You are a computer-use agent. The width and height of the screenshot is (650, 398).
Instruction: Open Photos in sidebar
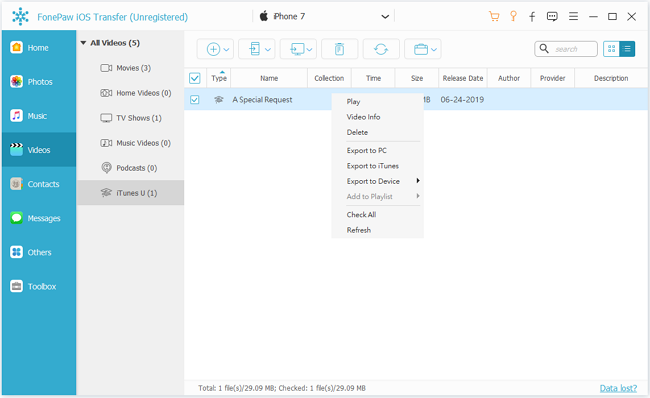point(39,82)
